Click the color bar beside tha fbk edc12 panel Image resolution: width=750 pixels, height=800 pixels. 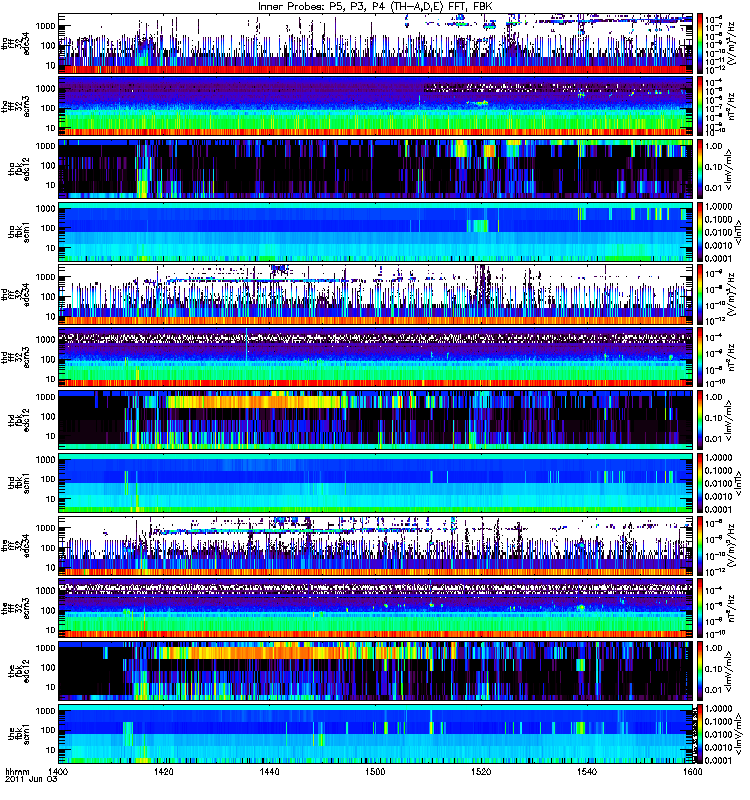[699, 169]
